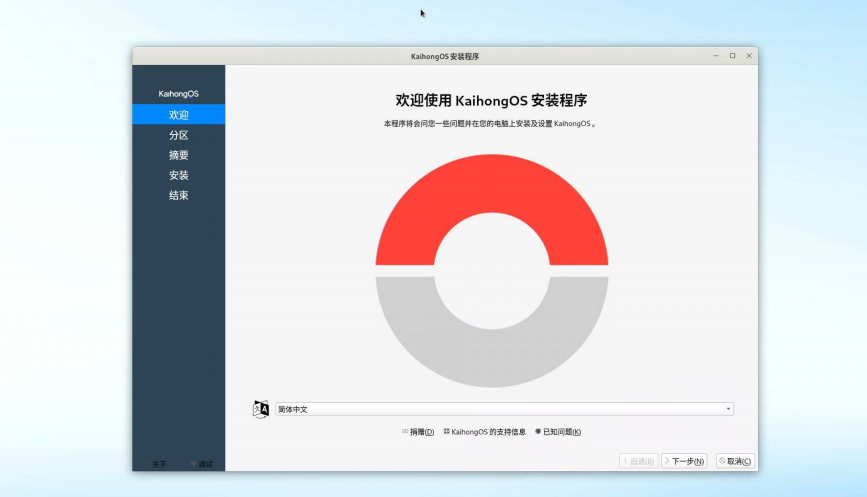Select the 结束 step in sidebar

click(179, 195)
